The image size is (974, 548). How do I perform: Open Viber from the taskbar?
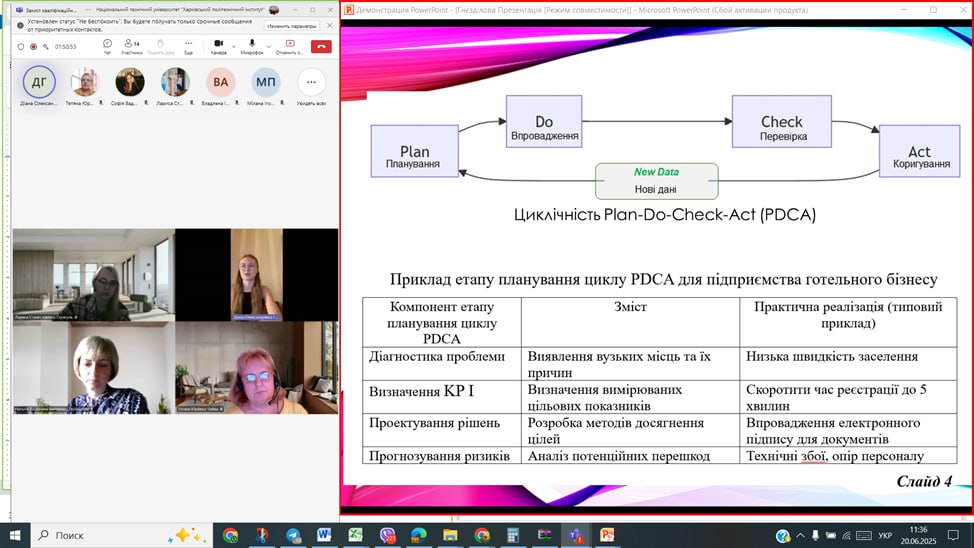[387, 535]
